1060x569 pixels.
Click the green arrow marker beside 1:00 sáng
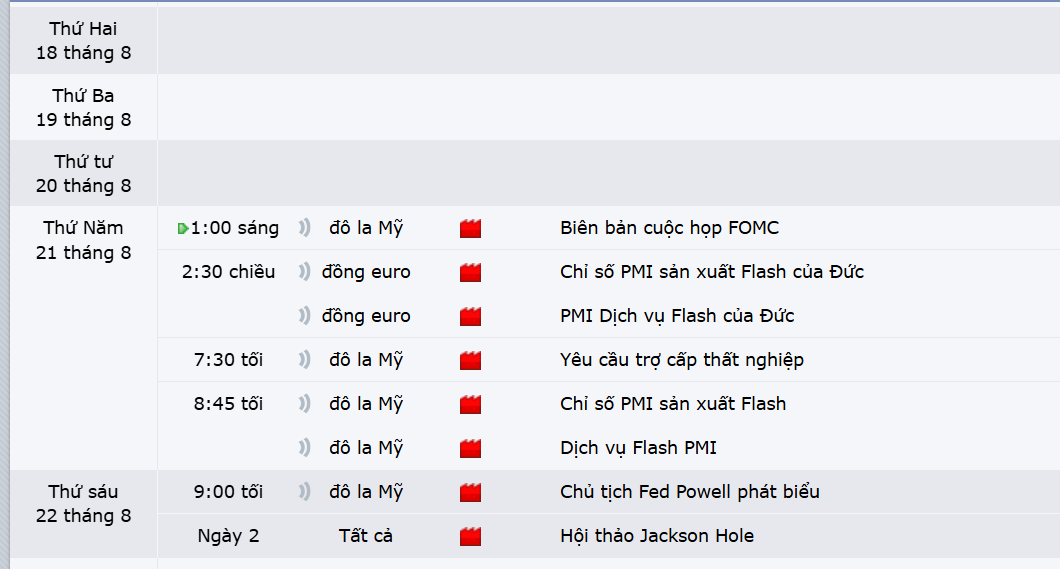pos(183,228)
